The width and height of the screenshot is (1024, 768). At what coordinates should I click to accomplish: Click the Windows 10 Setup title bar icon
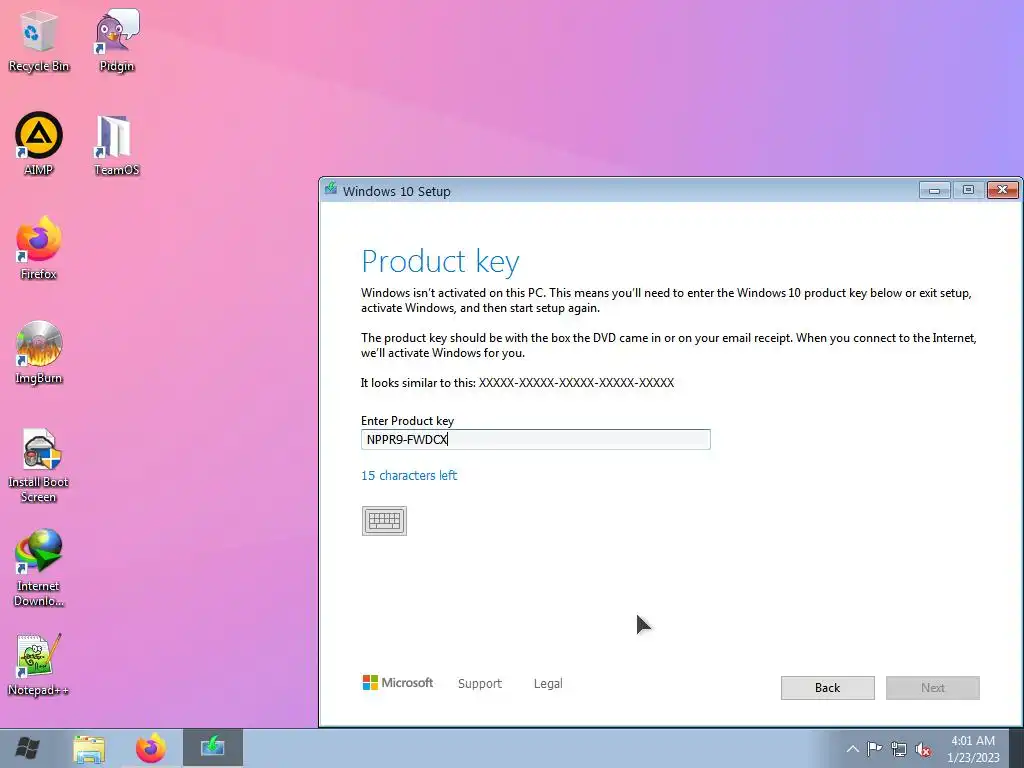coord(331,189)
